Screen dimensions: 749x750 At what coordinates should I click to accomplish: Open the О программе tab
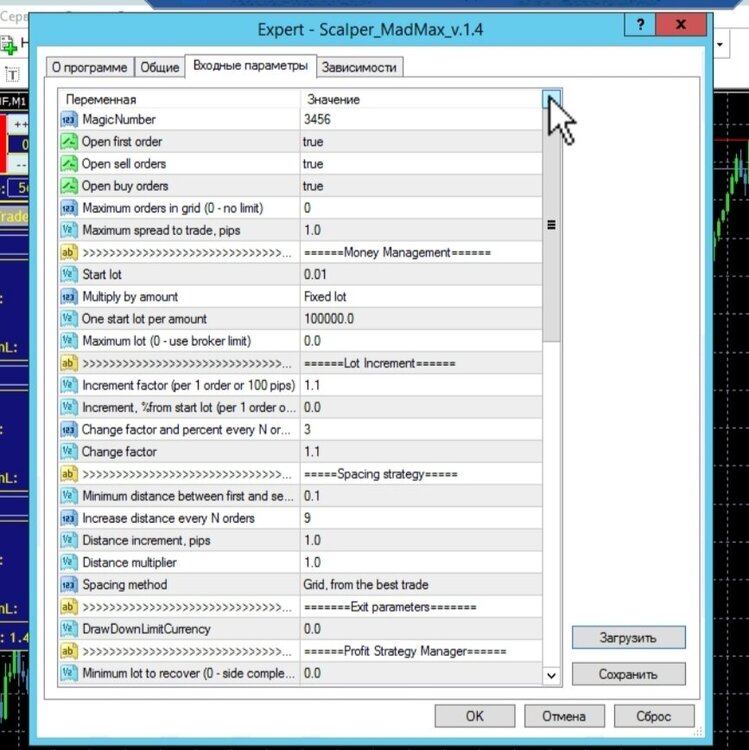(x=89, y=67)
